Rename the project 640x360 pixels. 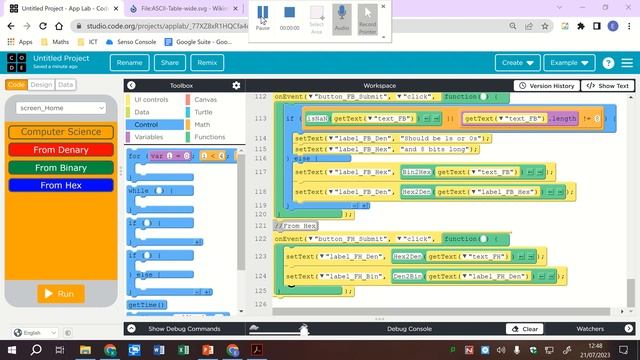(129, 63)
